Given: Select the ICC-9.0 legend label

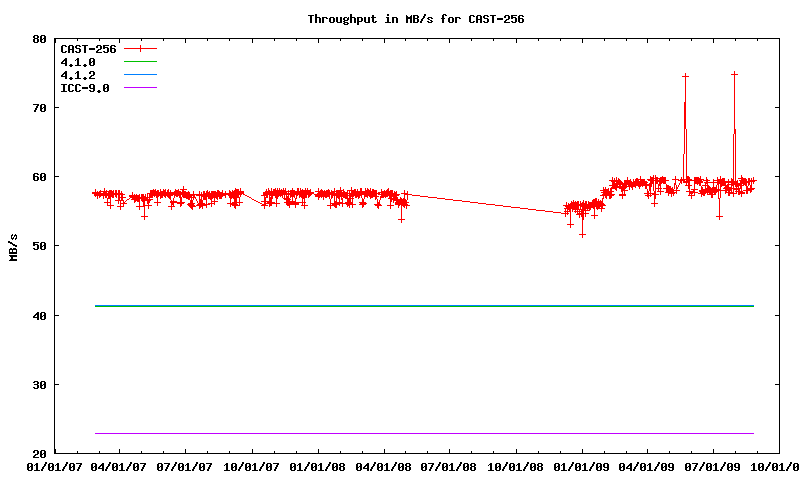Looking at the screenshot, I should coord(85,87).
